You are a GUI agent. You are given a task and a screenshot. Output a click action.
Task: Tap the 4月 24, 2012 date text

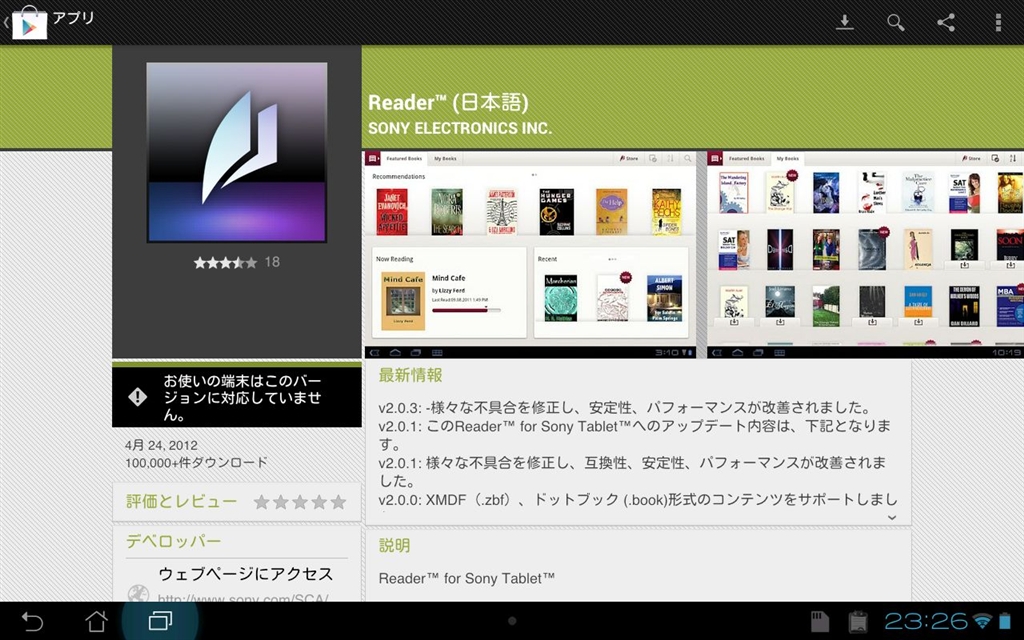(x=161, y=445)
